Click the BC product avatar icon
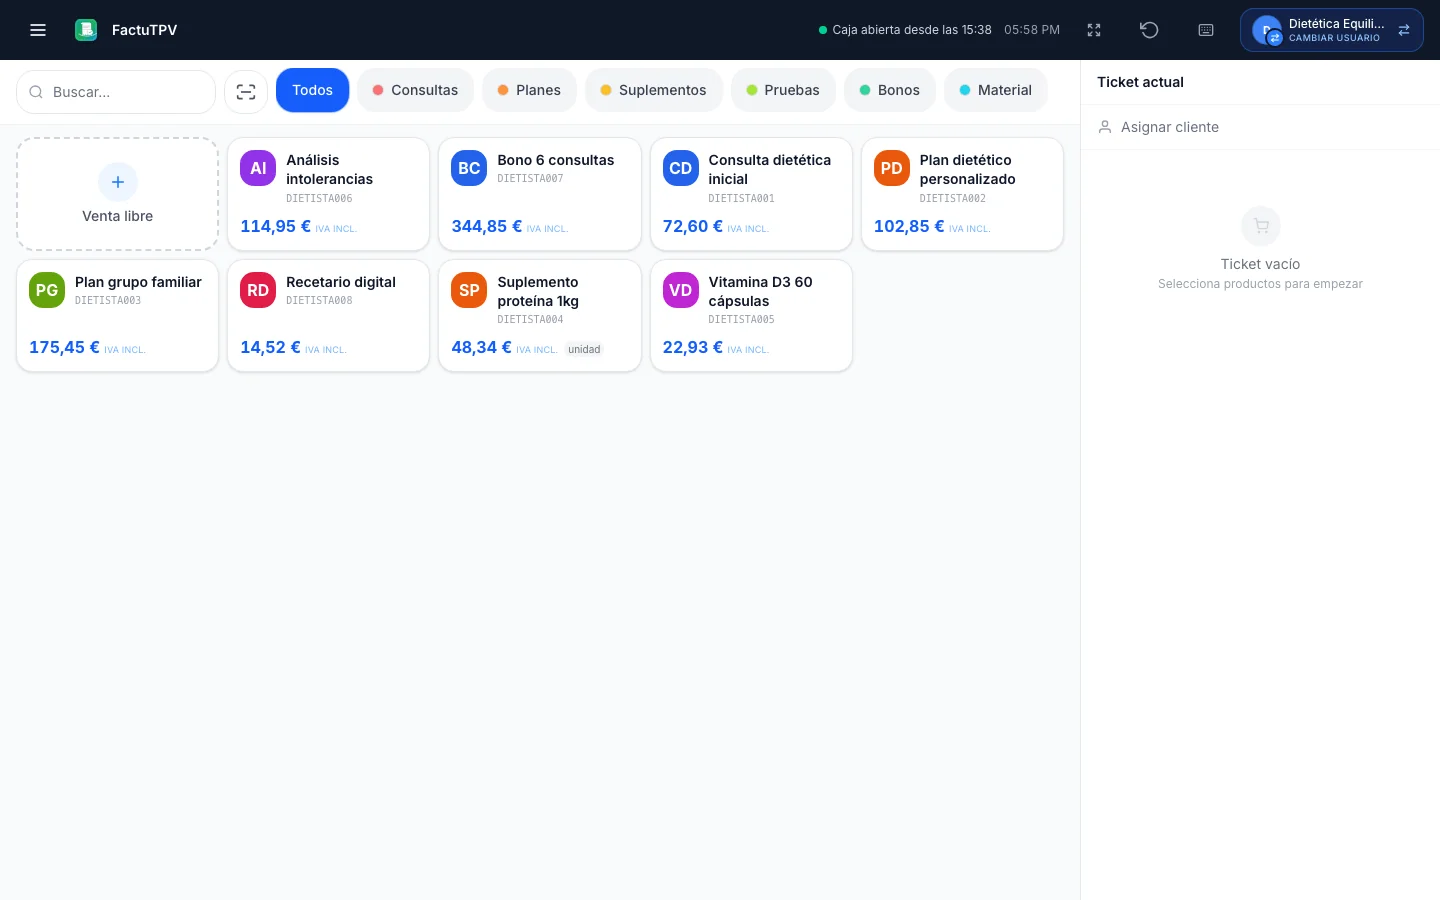This screenshot has width=1440, height=900. click(469, 168)
